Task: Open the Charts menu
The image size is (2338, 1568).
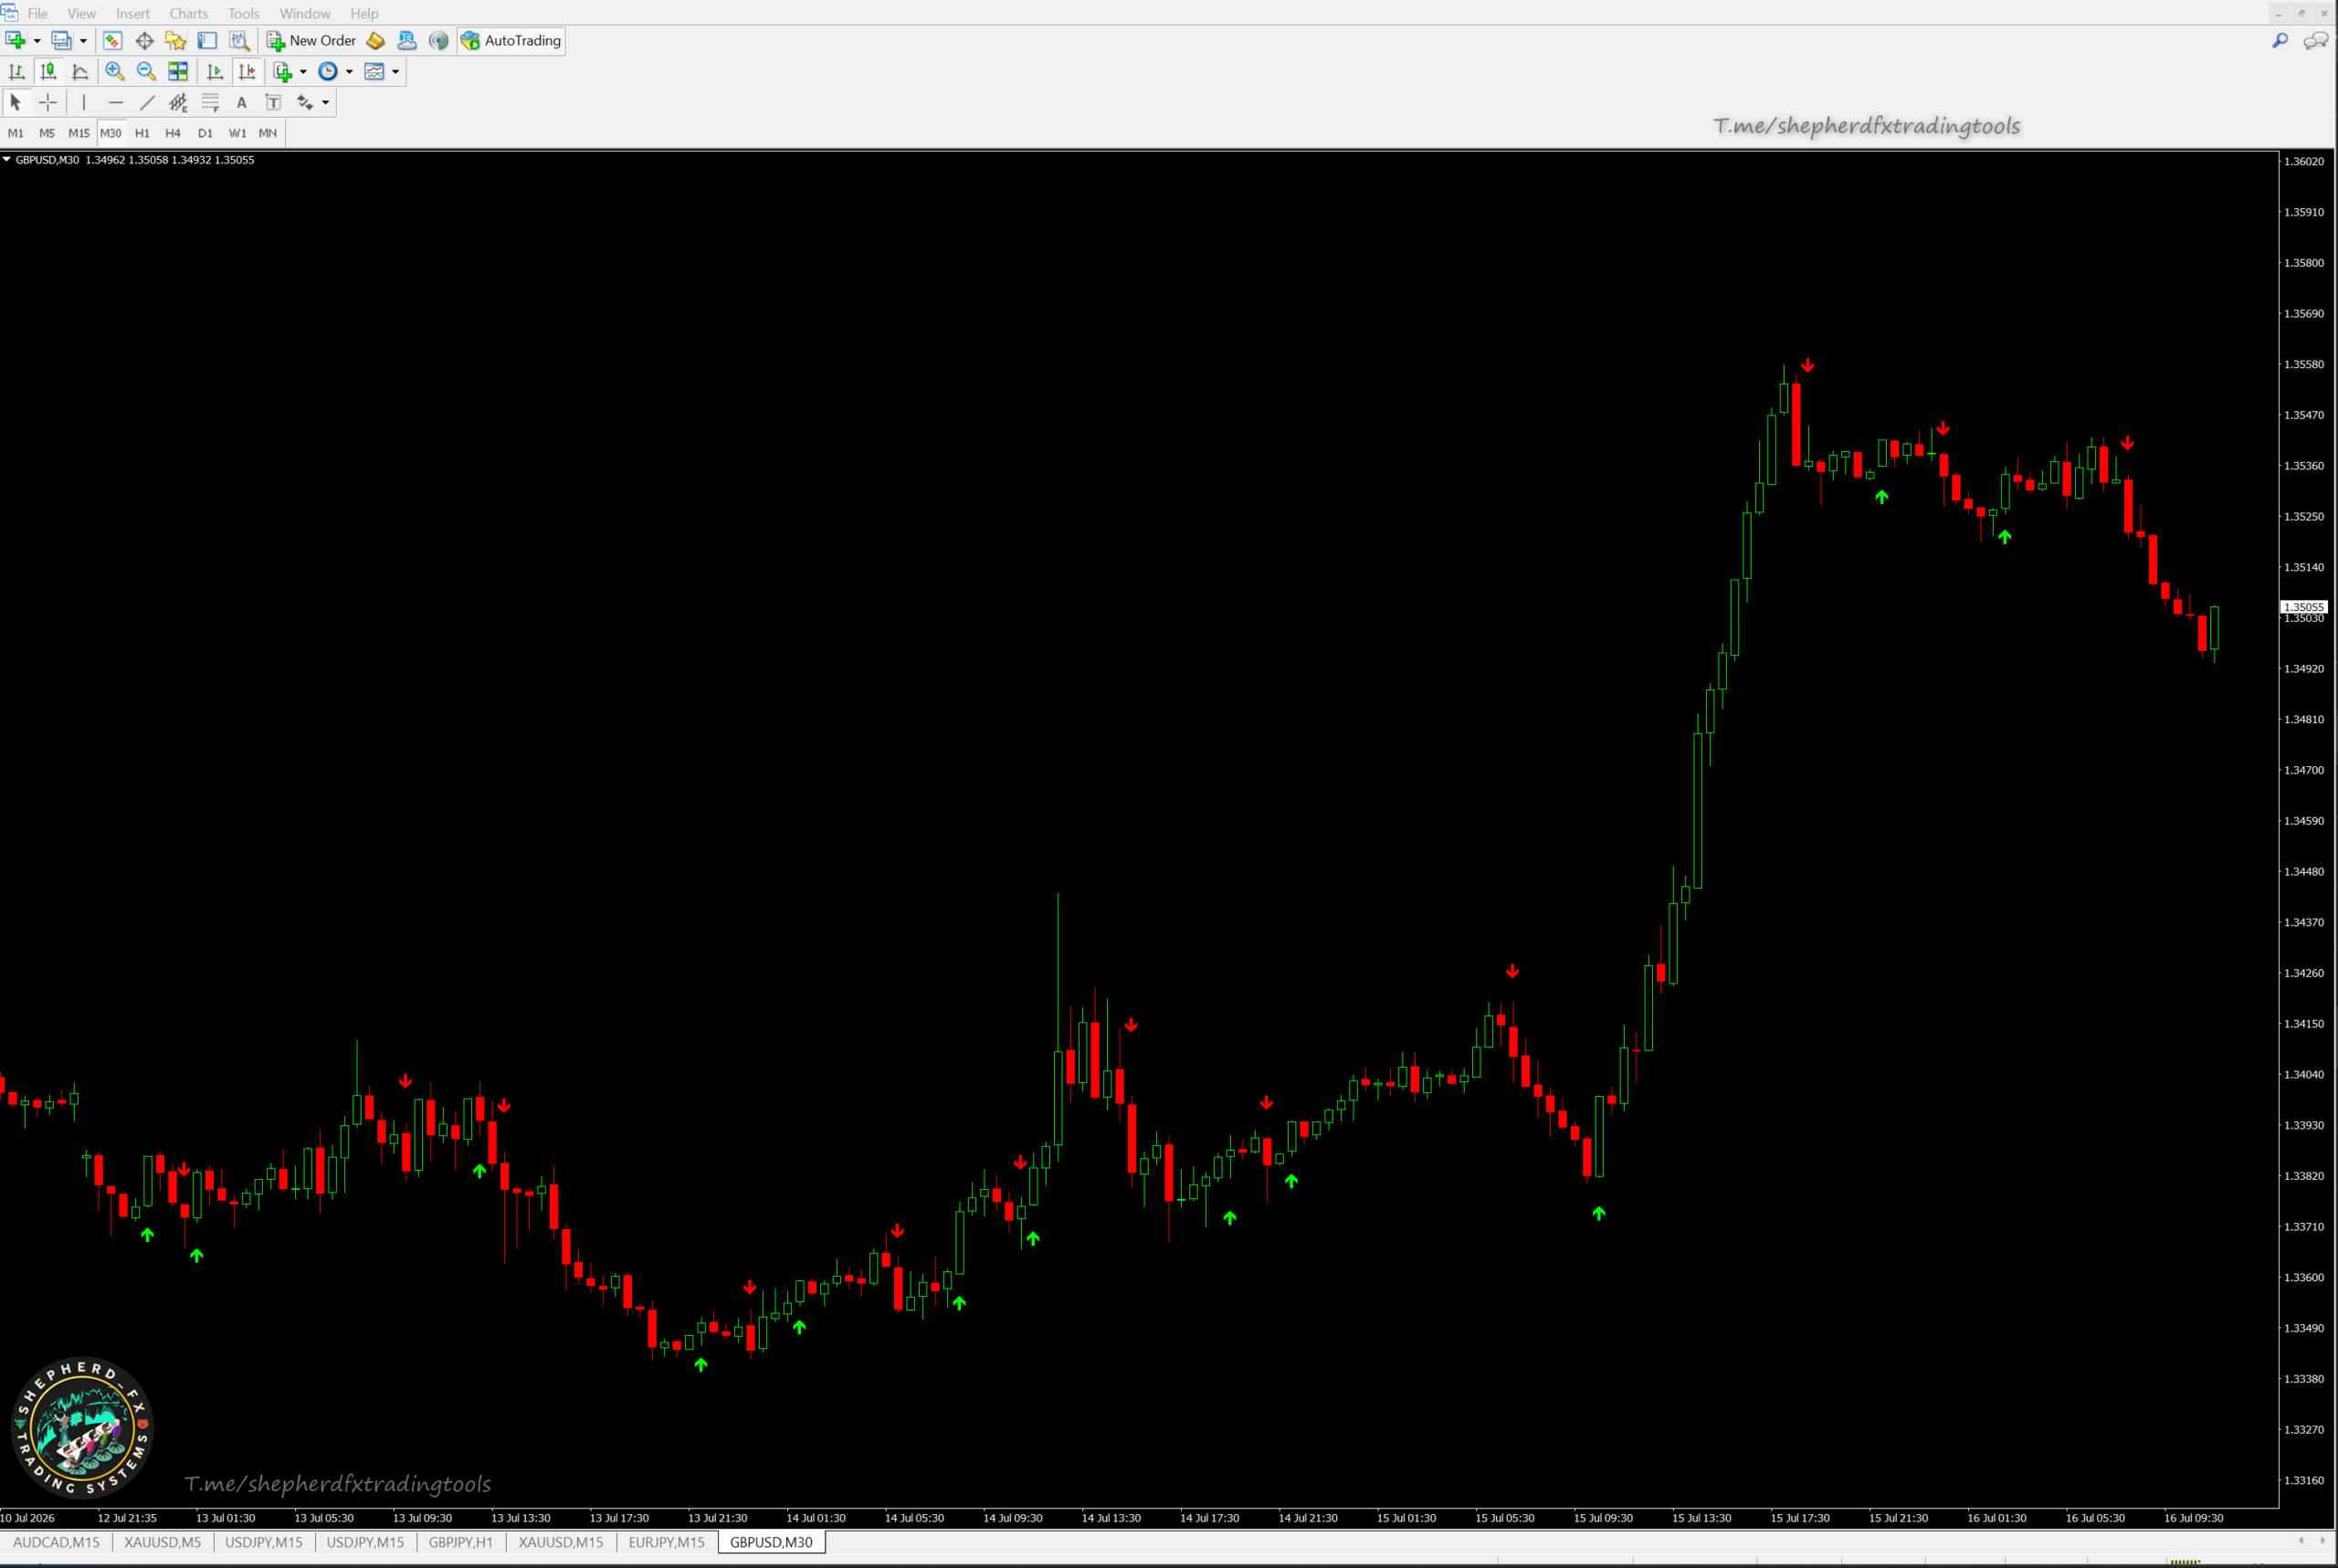Action: tap(189, 13)
